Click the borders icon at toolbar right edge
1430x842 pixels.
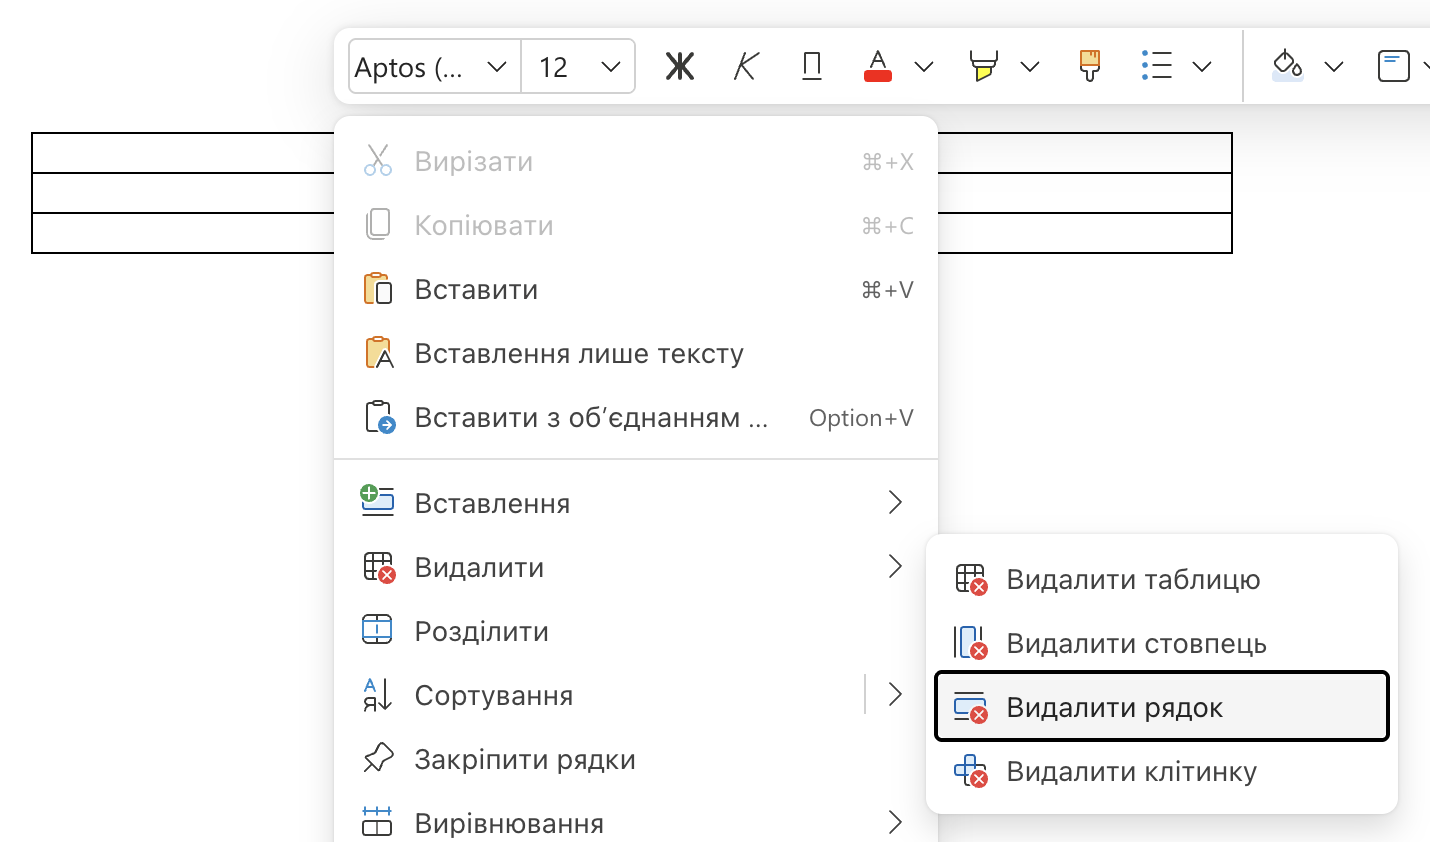click(x=1393, y=67)
